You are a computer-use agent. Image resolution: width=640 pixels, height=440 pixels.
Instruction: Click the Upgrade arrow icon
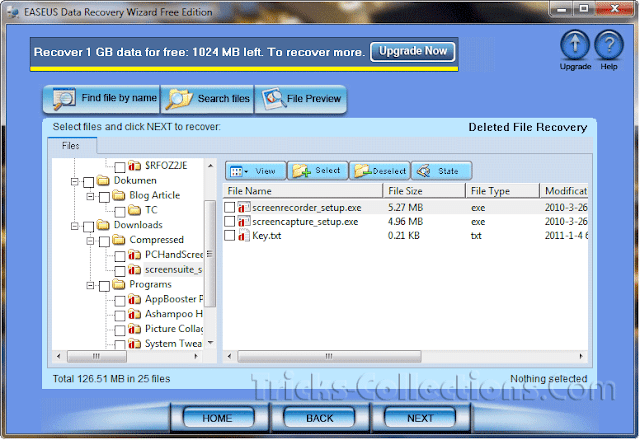(575, 45)
